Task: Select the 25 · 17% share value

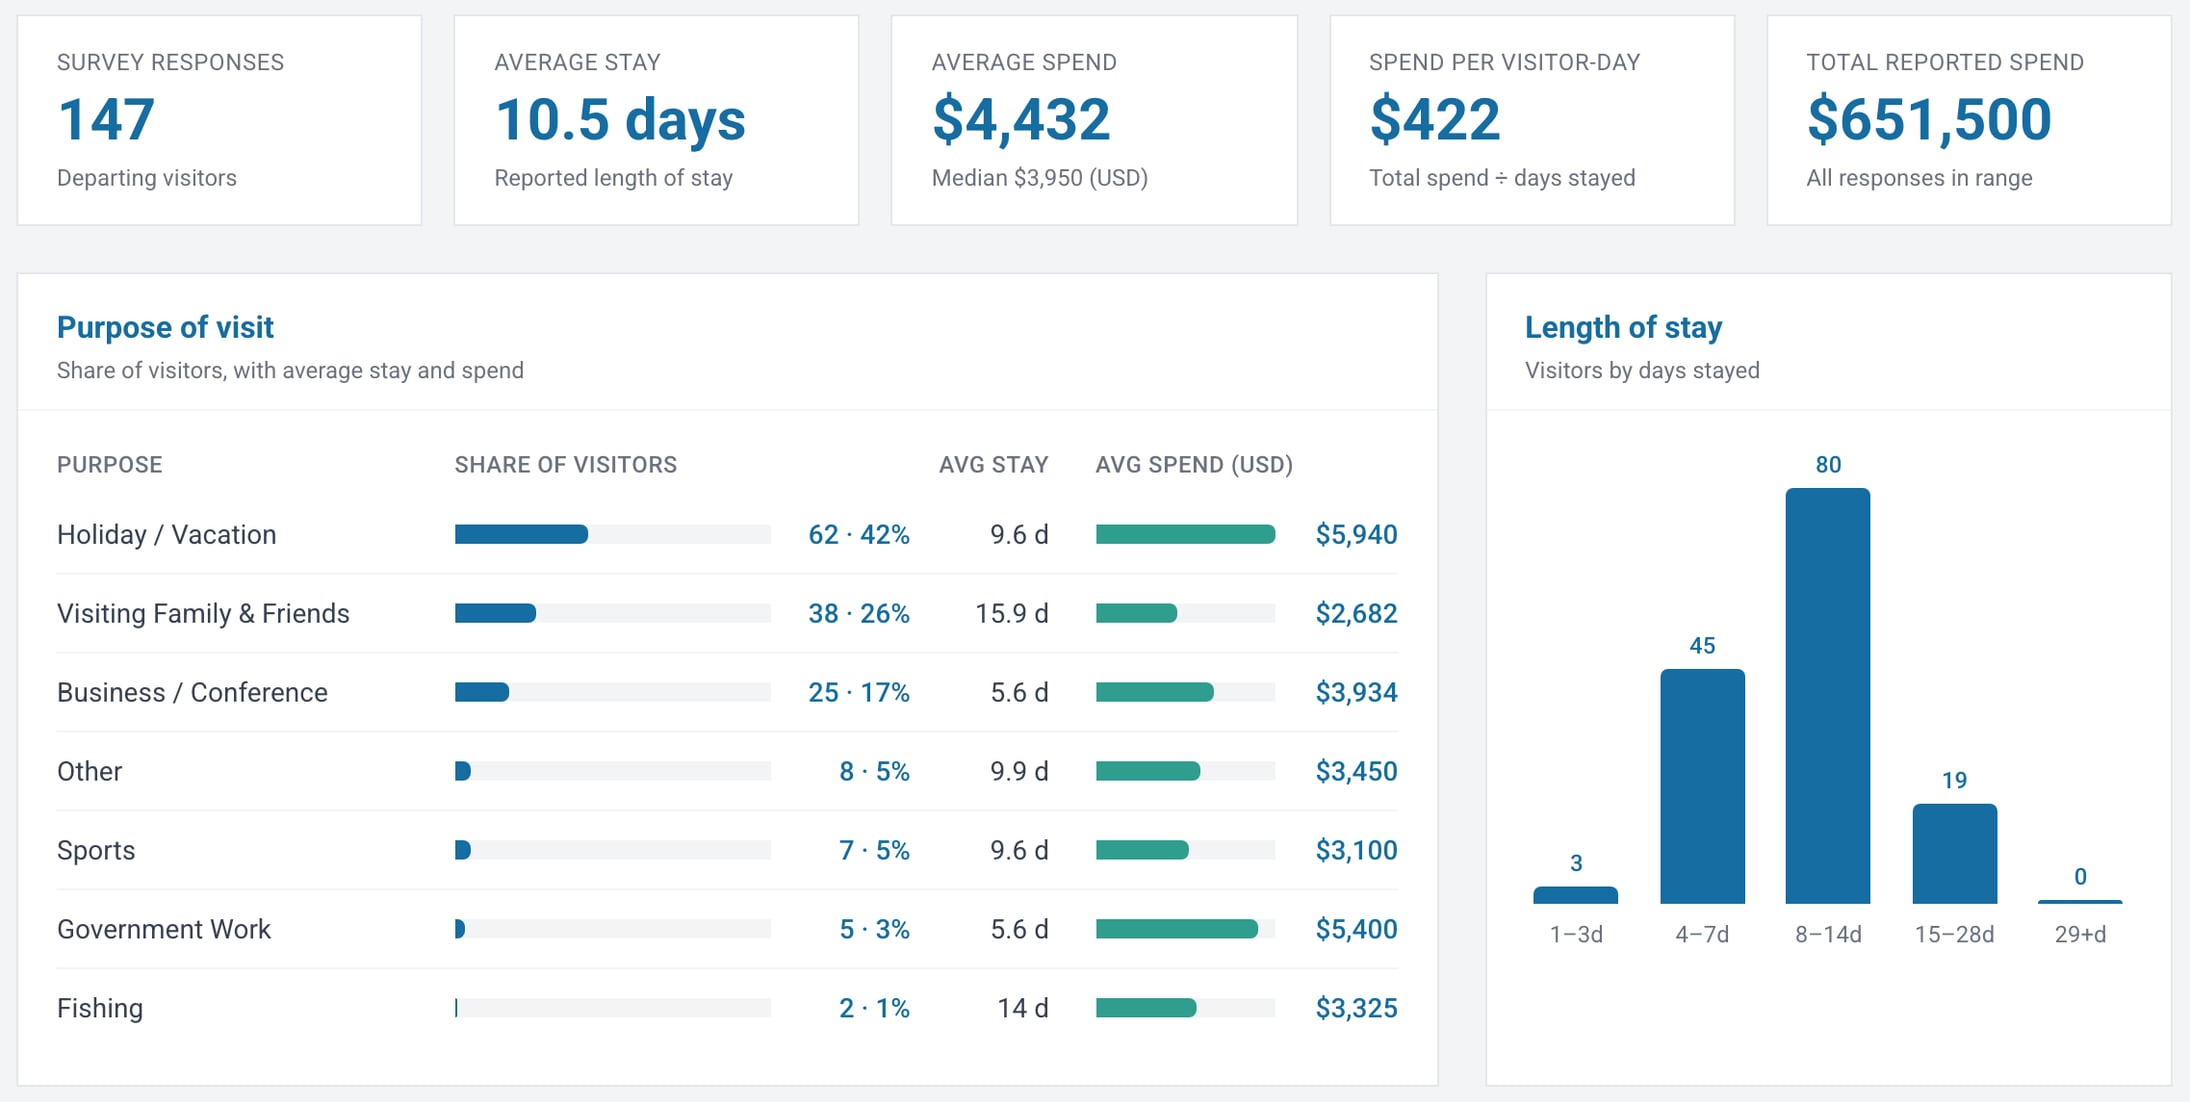Action: 859,693
